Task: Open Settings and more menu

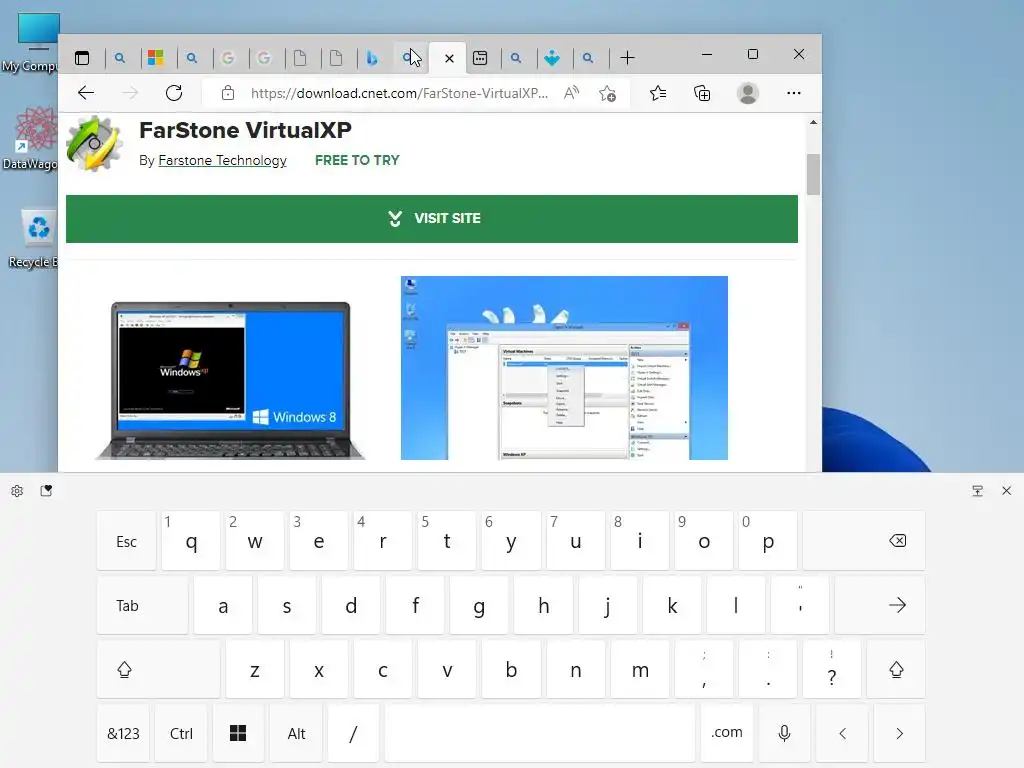Action: click(x=793, y=93)
